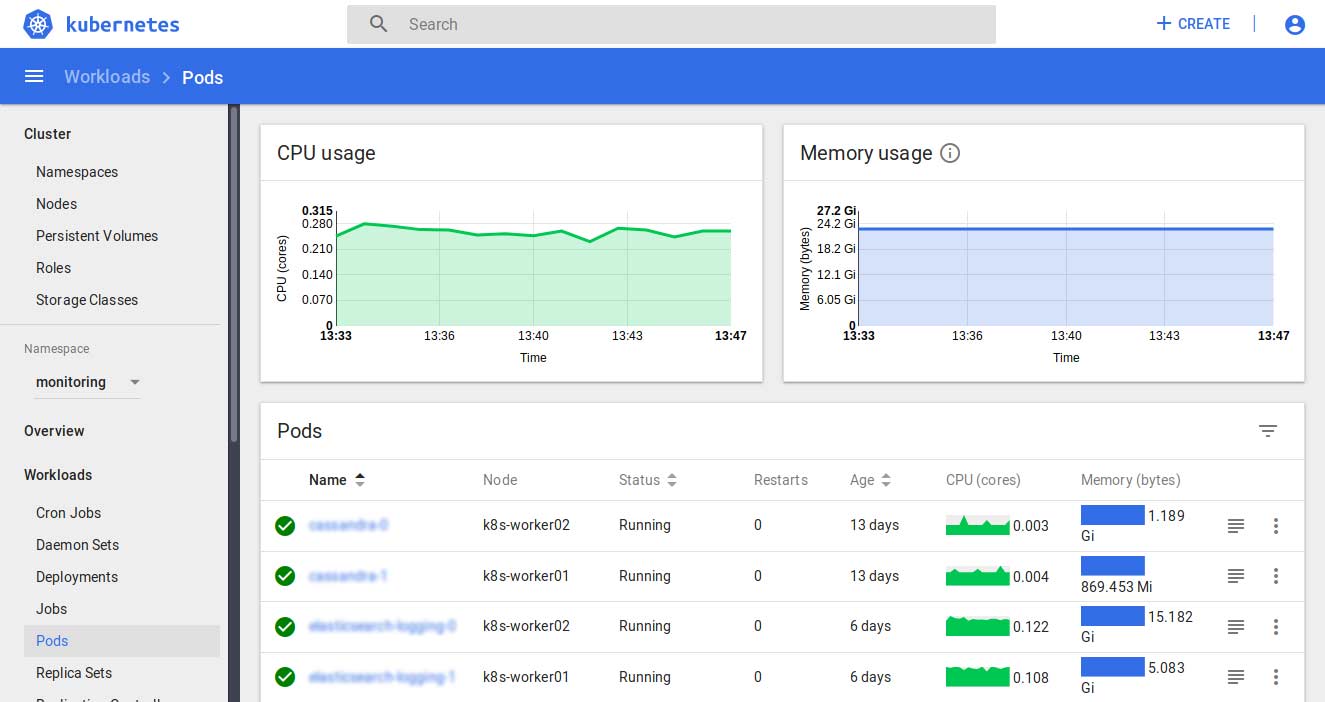Select Persistent Volumes in the sidebar
The height and width of the screenshot is (702, 1325).
[x=97, y=236]
